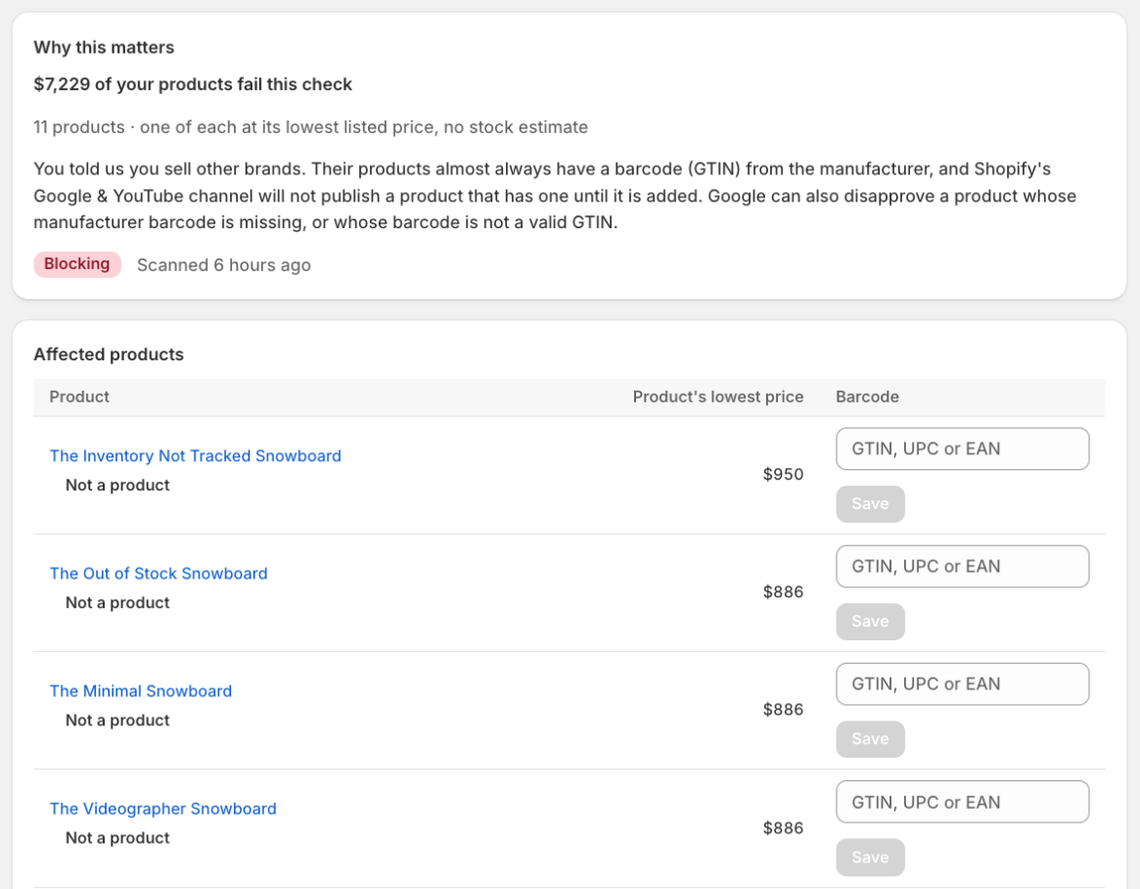Focus barcode field for Inventory Not Tracked Snowboard
The image size is (1140, 889).
pos(963,448)
